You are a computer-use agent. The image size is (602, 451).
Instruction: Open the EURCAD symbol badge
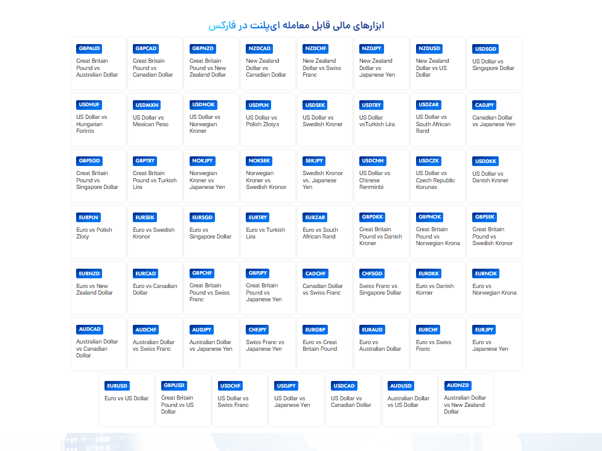point(146,273)
